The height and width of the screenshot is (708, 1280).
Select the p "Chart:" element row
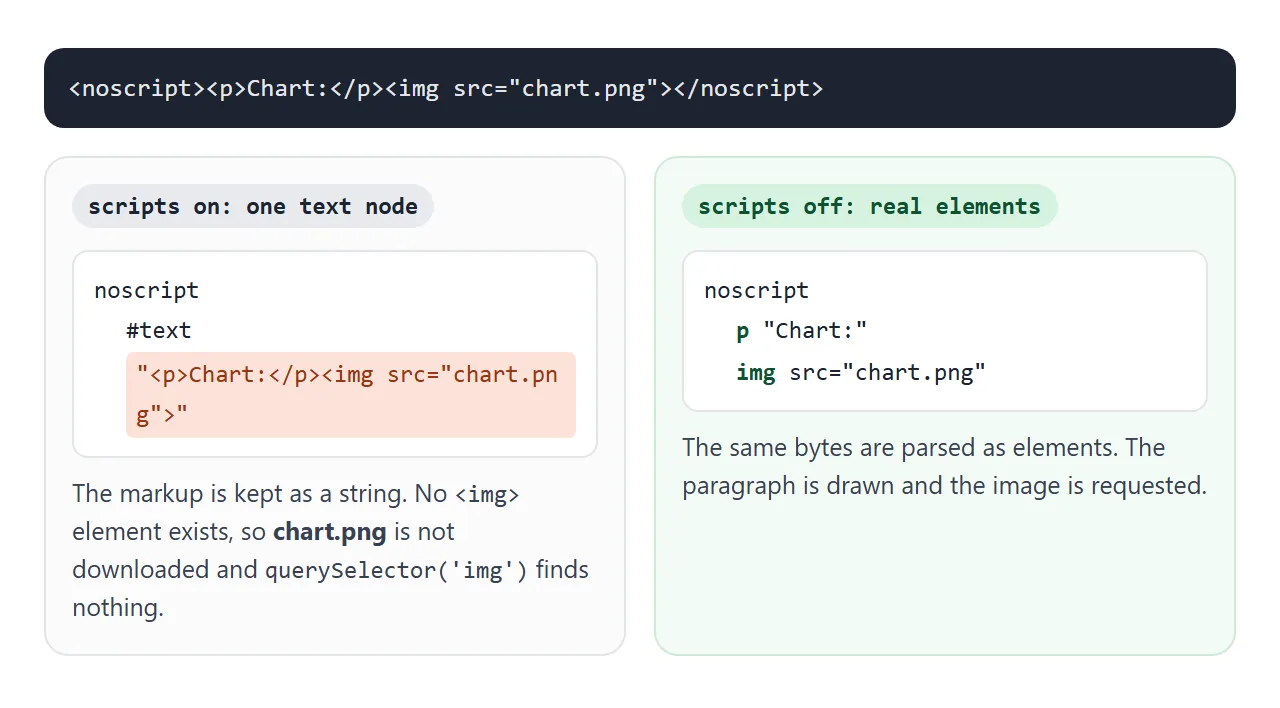(802, 331)
